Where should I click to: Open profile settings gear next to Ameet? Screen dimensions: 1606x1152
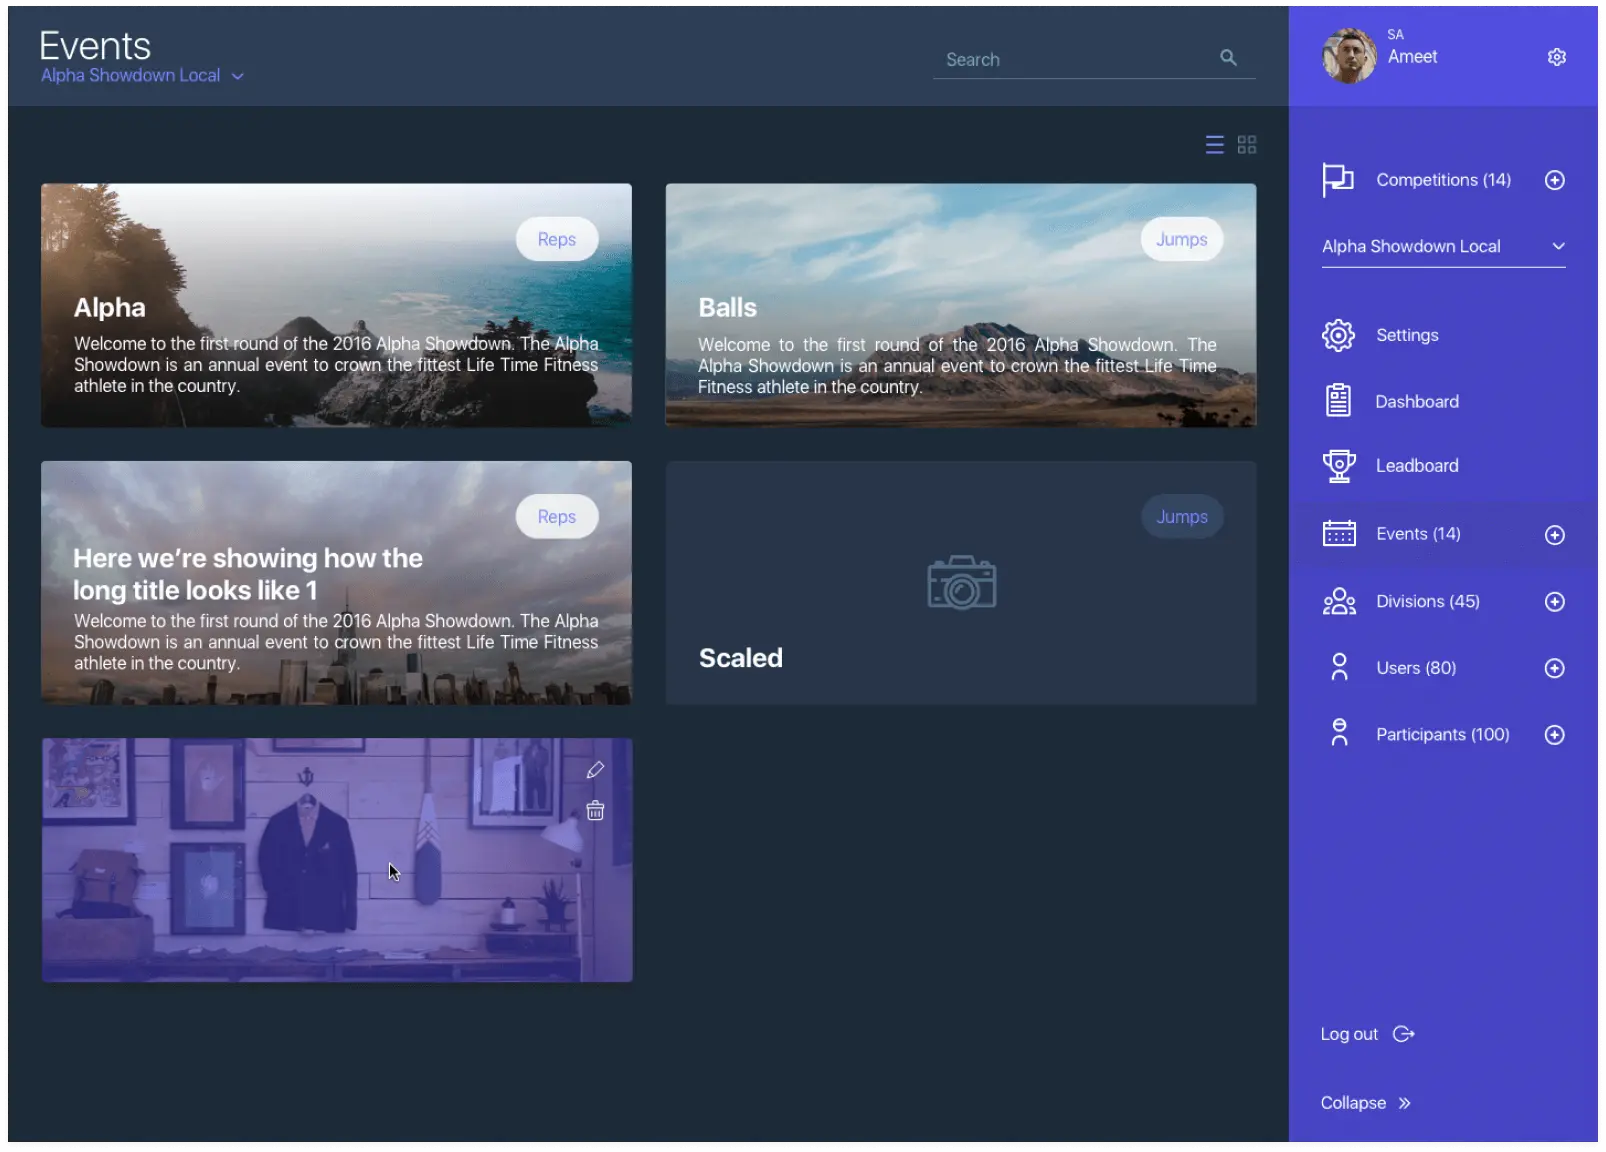click(x=1556, y=57)
